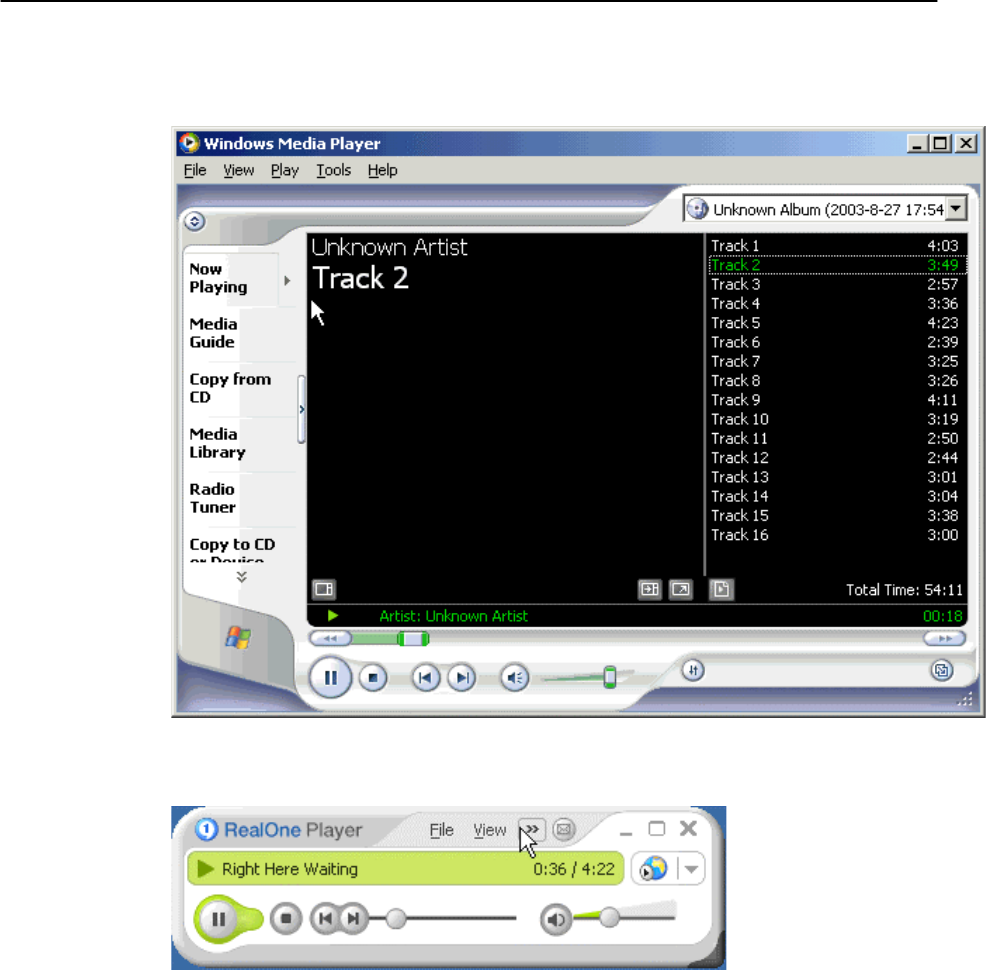The height and width of the screenshot is (970, 986).
Task: Maximize the RealOne Player window
Action: click(x=656, y=829)
